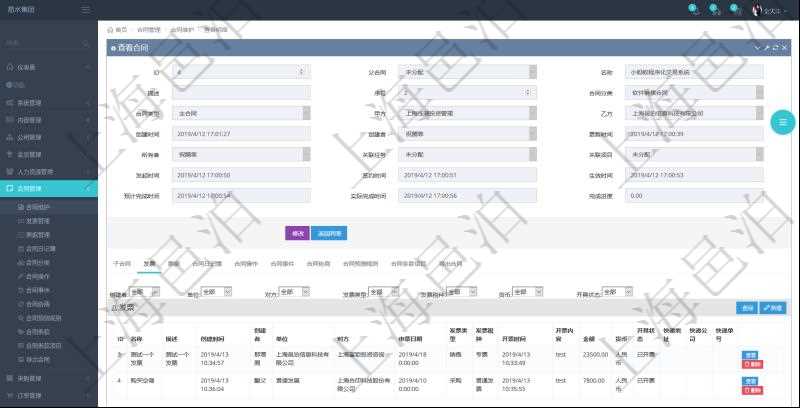Open 合同维护 in the sidebar submenu
Screen dimensions: 800x408
tap(41, 206)
